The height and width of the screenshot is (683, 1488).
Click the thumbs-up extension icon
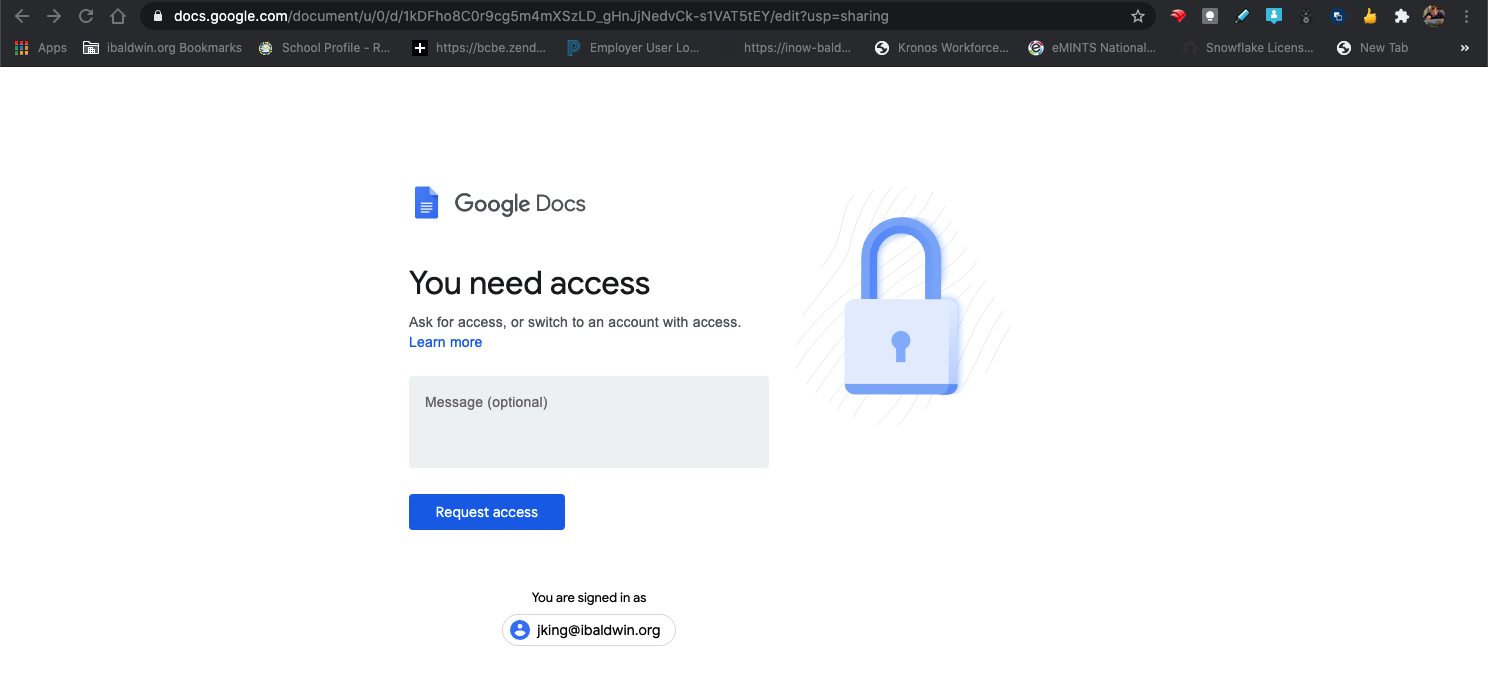pos(1369,16)
